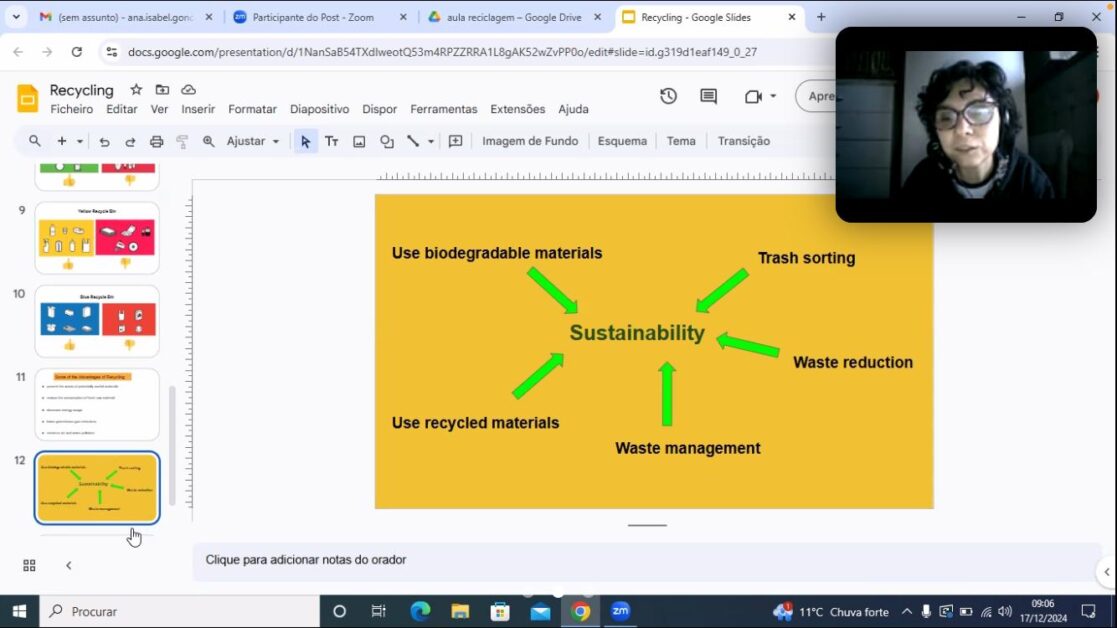Switch to the aula reciclagem Drive tab
The image size is (1117, 628).
(513, 17)
